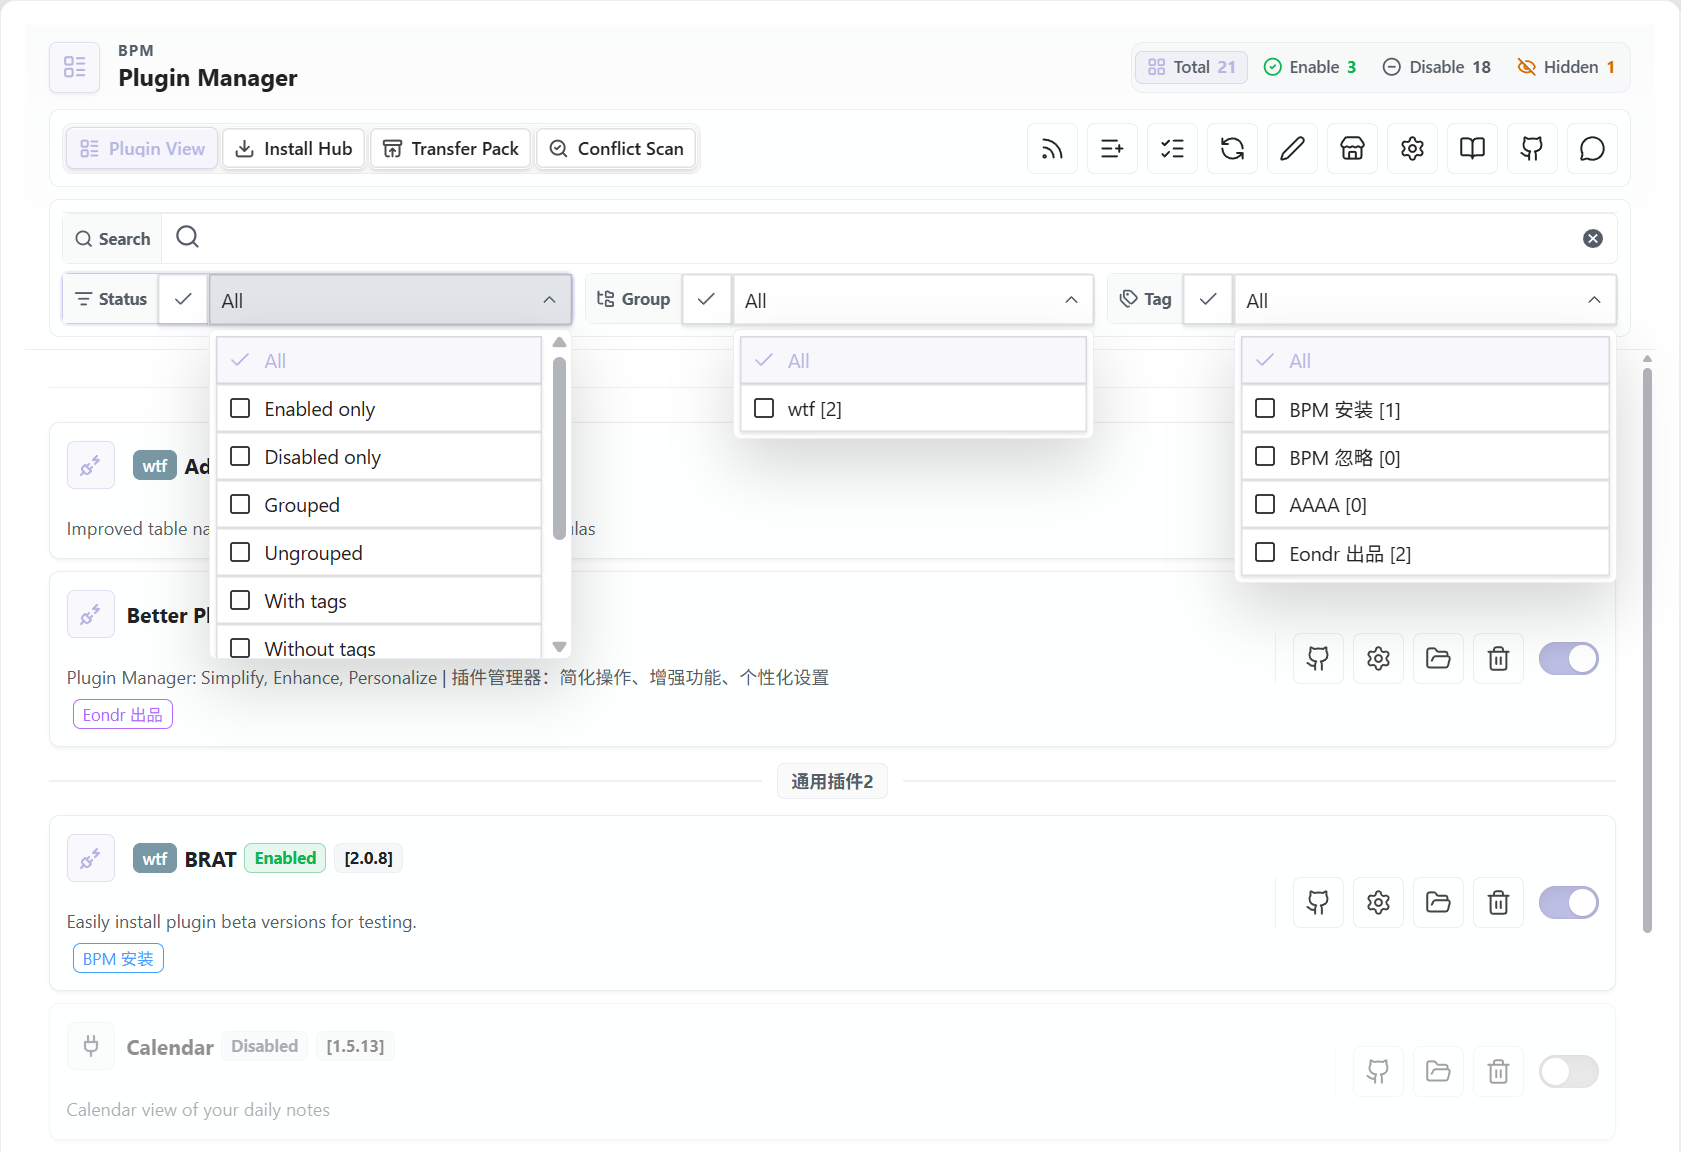
Task: Switch to the Plugin View tab
Action: pyautogui.click(x=142, y=149)
